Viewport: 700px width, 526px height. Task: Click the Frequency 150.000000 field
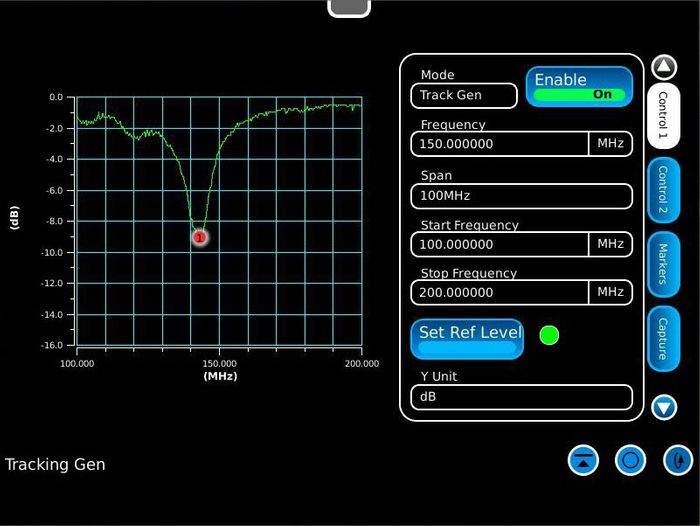tap(499, 144)
